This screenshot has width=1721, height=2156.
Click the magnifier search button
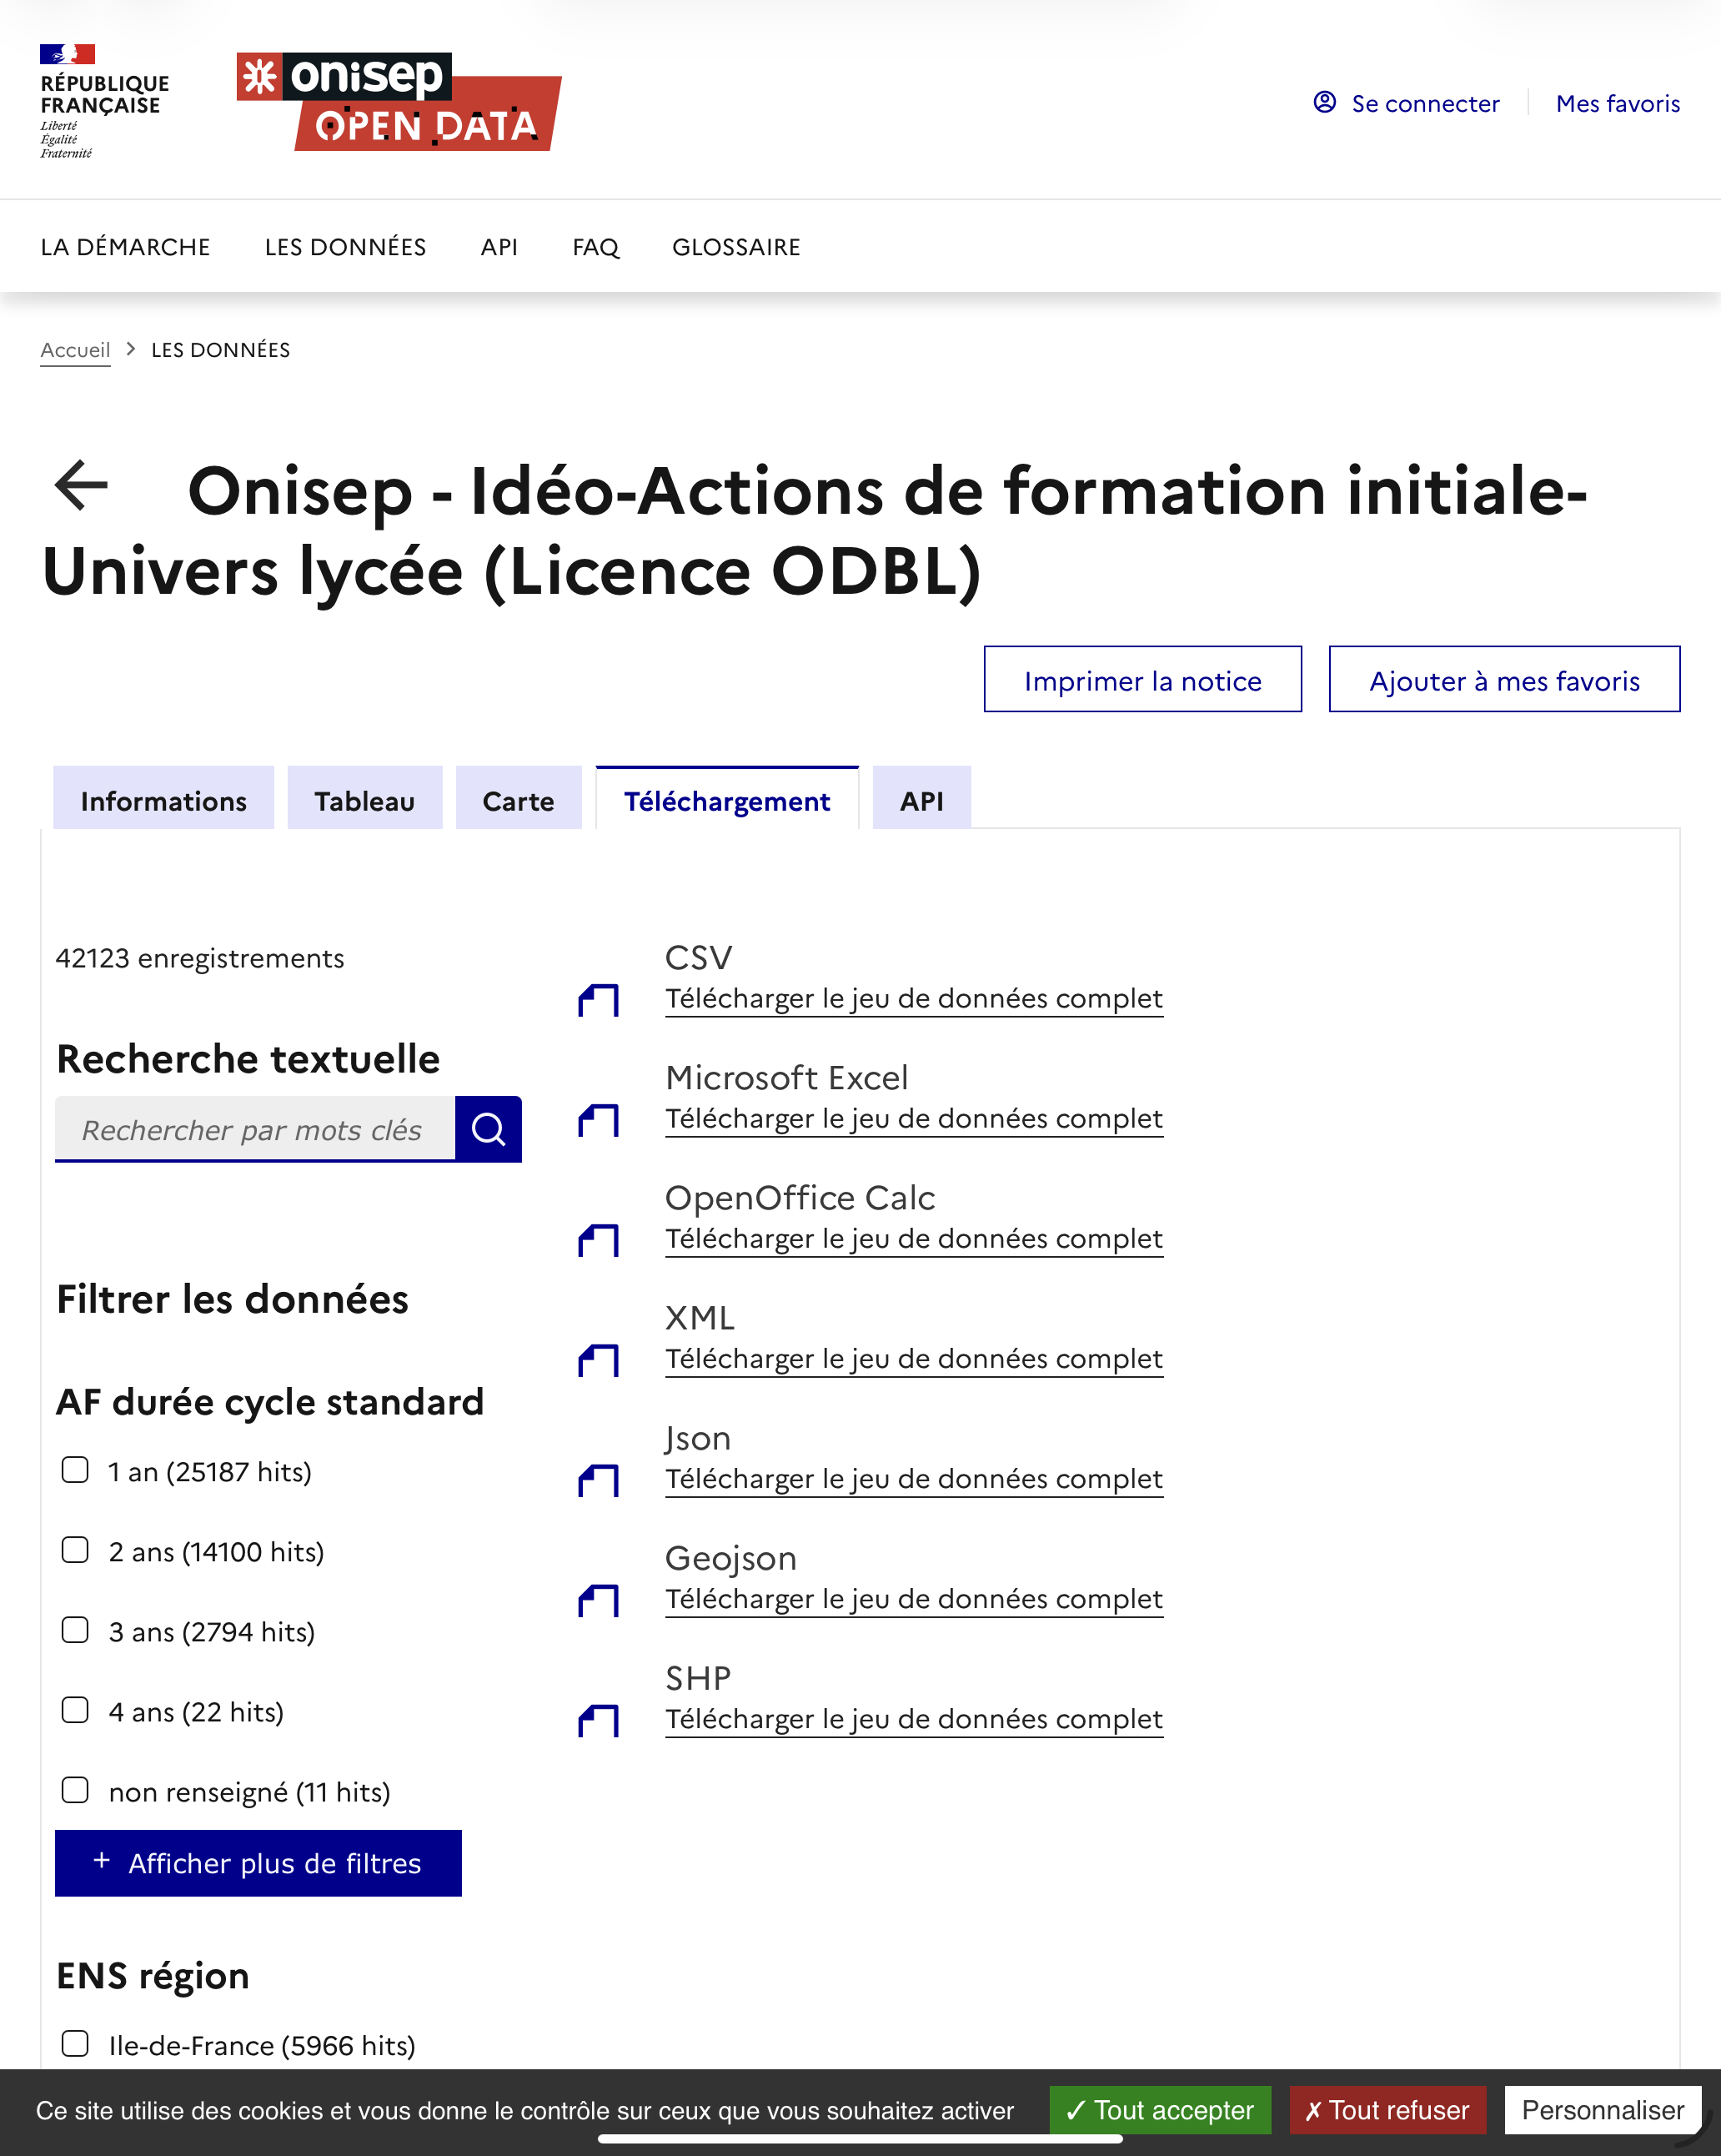pos(488,1129)
